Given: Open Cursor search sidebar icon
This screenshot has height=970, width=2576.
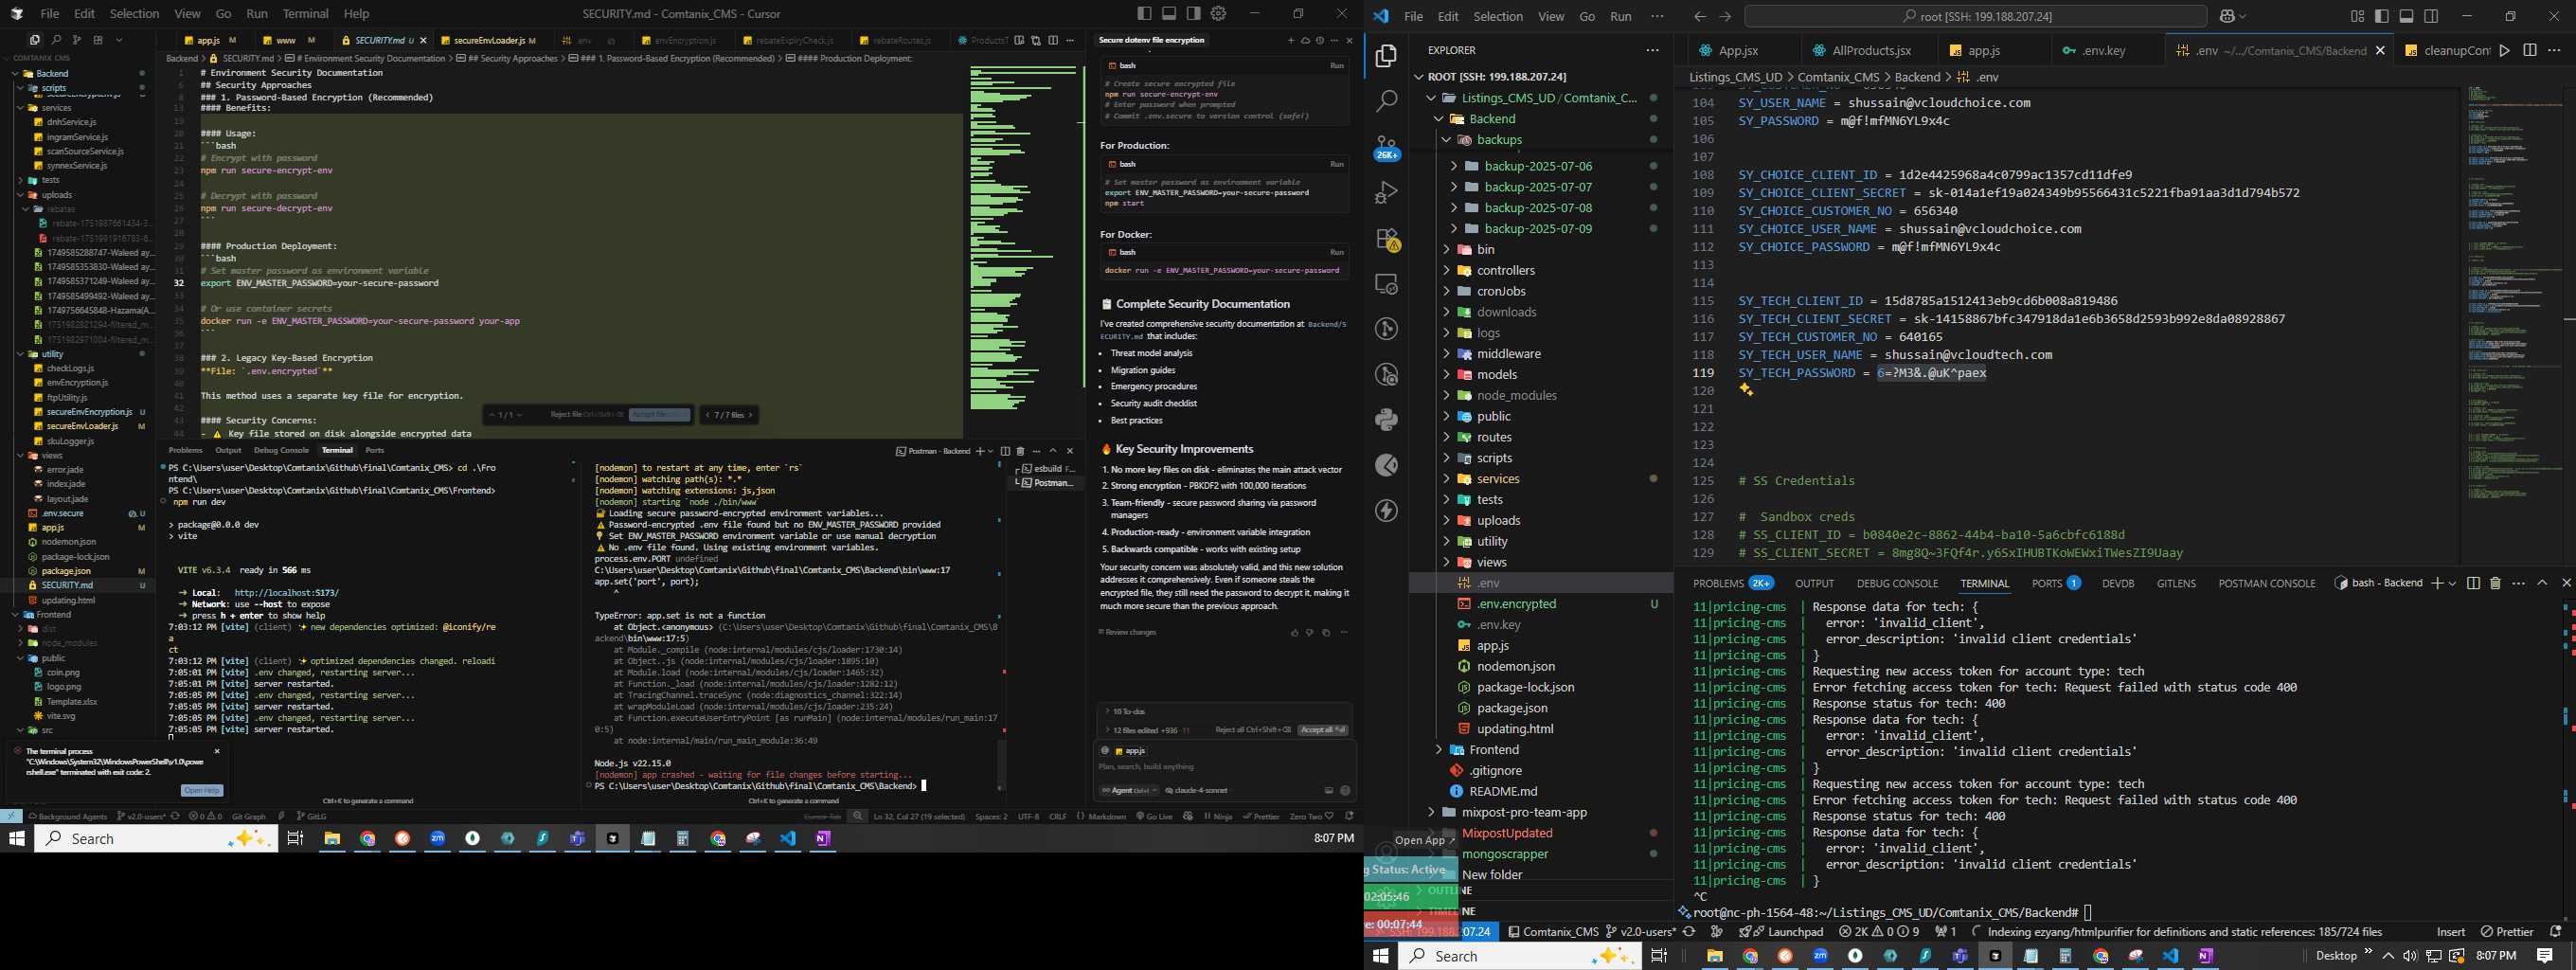Looking at the screenshot, I should 56,40.
